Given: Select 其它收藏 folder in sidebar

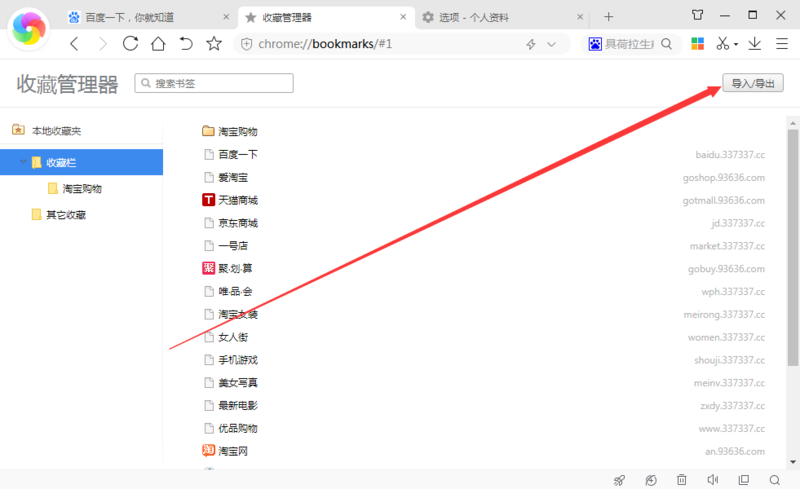Looking at the screenshot, I should pos(66,215).
